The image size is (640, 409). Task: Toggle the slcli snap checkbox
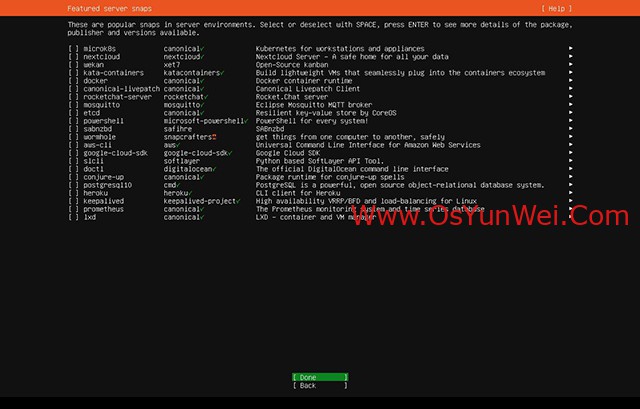coord(73,161)
